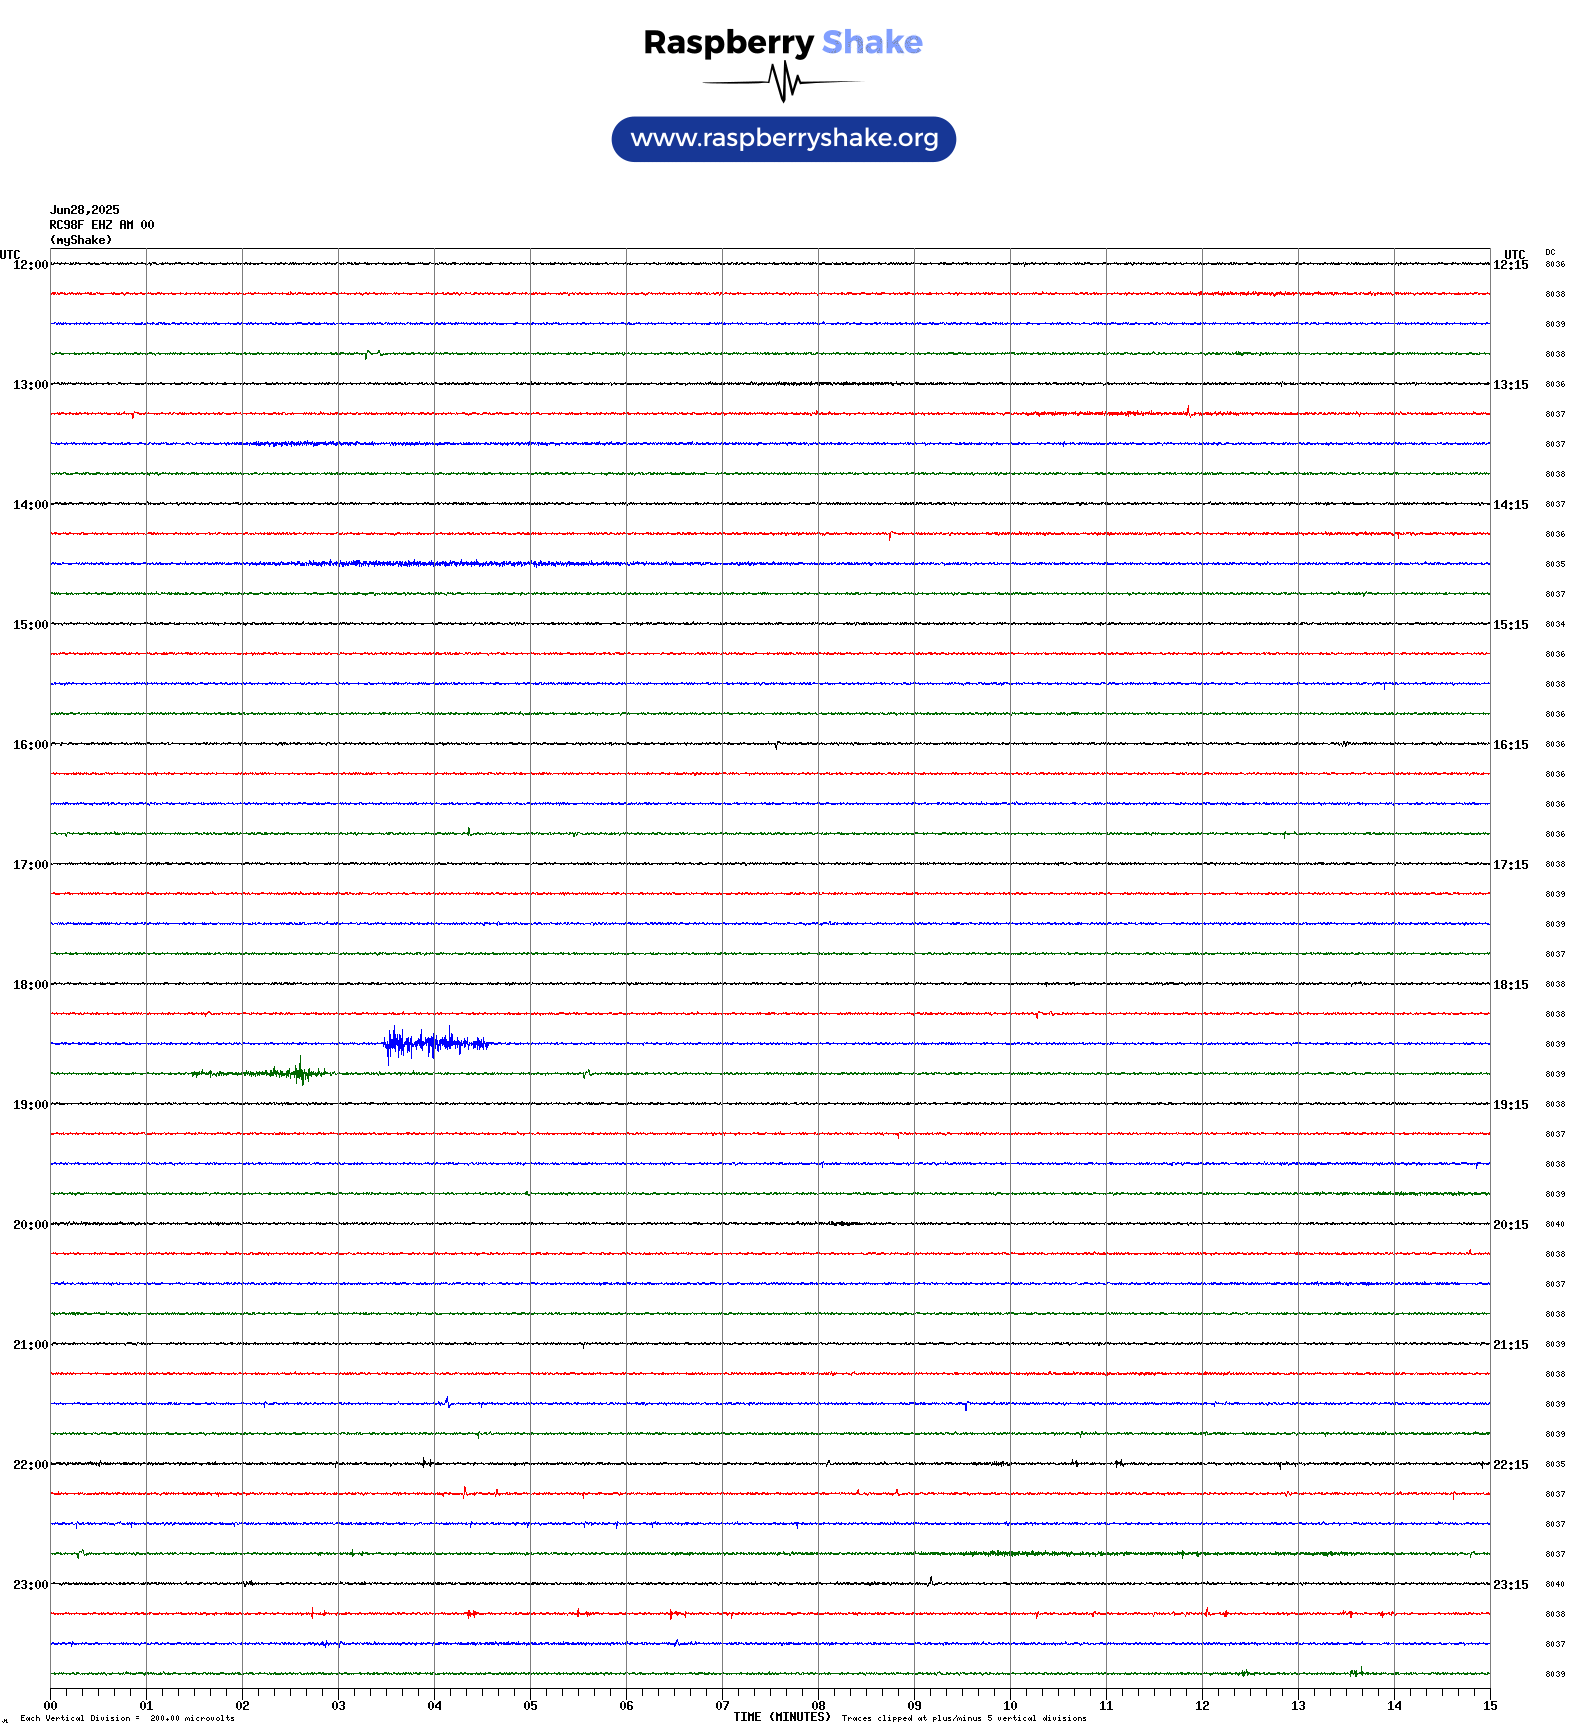1570x1732 pixels.
Task: Click the 15 minute tick label
Action: point(1490,1706)
